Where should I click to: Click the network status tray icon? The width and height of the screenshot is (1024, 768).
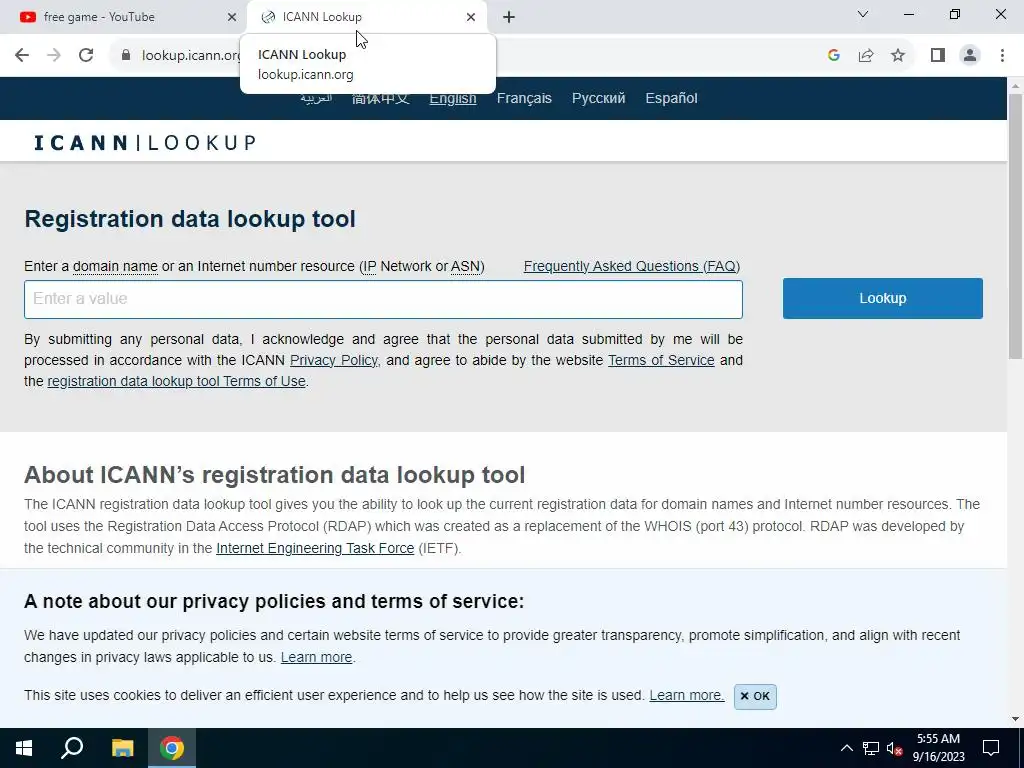[x=871, y=748]
